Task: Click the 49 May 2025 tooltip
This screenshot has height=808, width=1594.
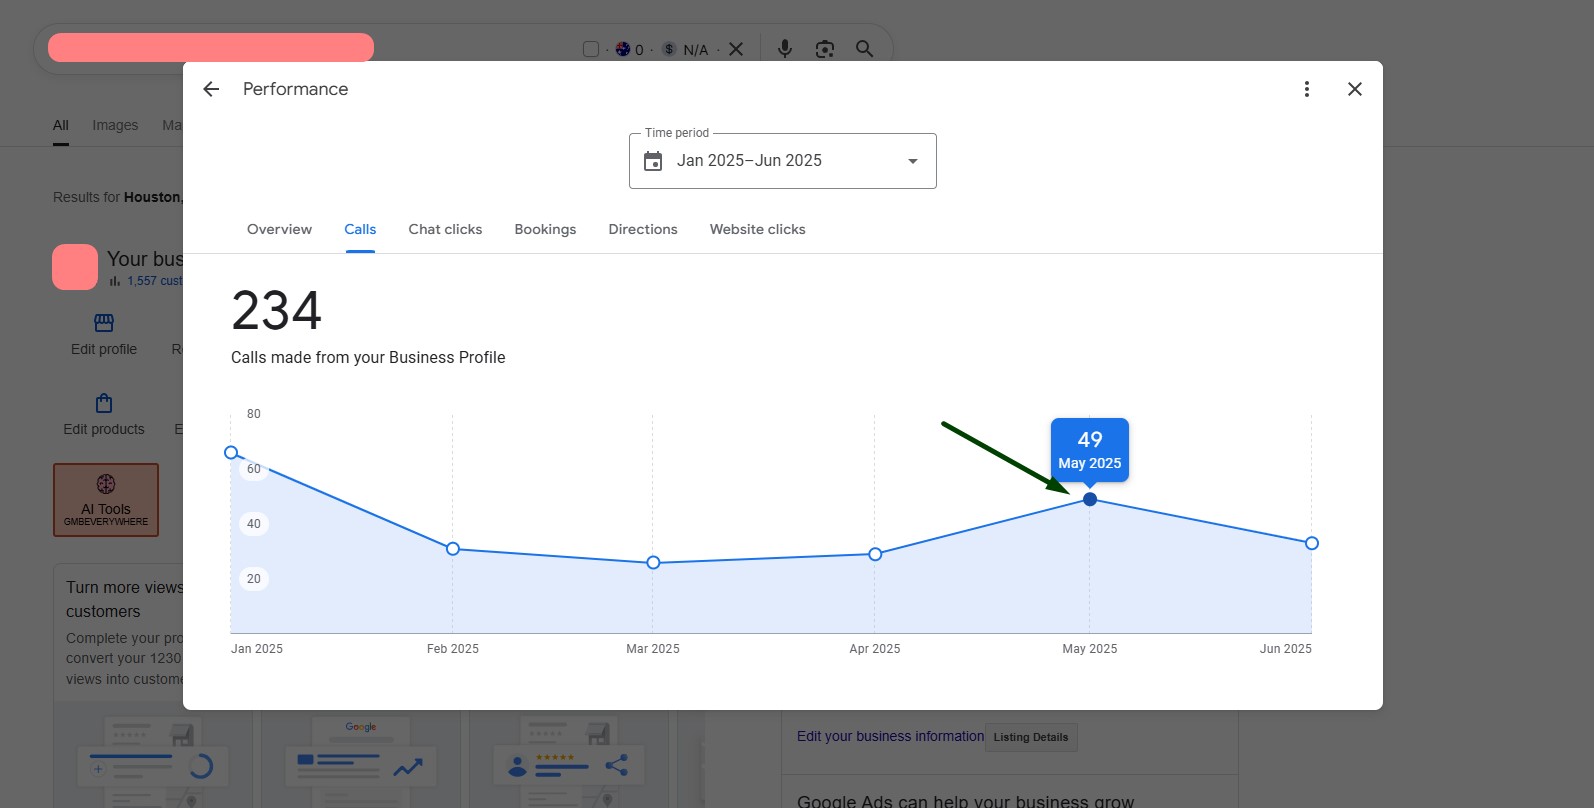Action: pos(1090,450)
